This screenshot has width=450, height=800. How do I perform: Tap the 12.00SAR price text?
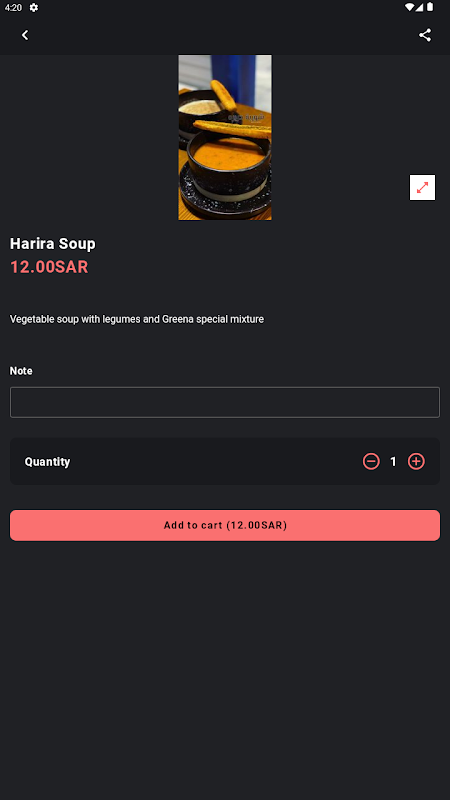[49, 267]
